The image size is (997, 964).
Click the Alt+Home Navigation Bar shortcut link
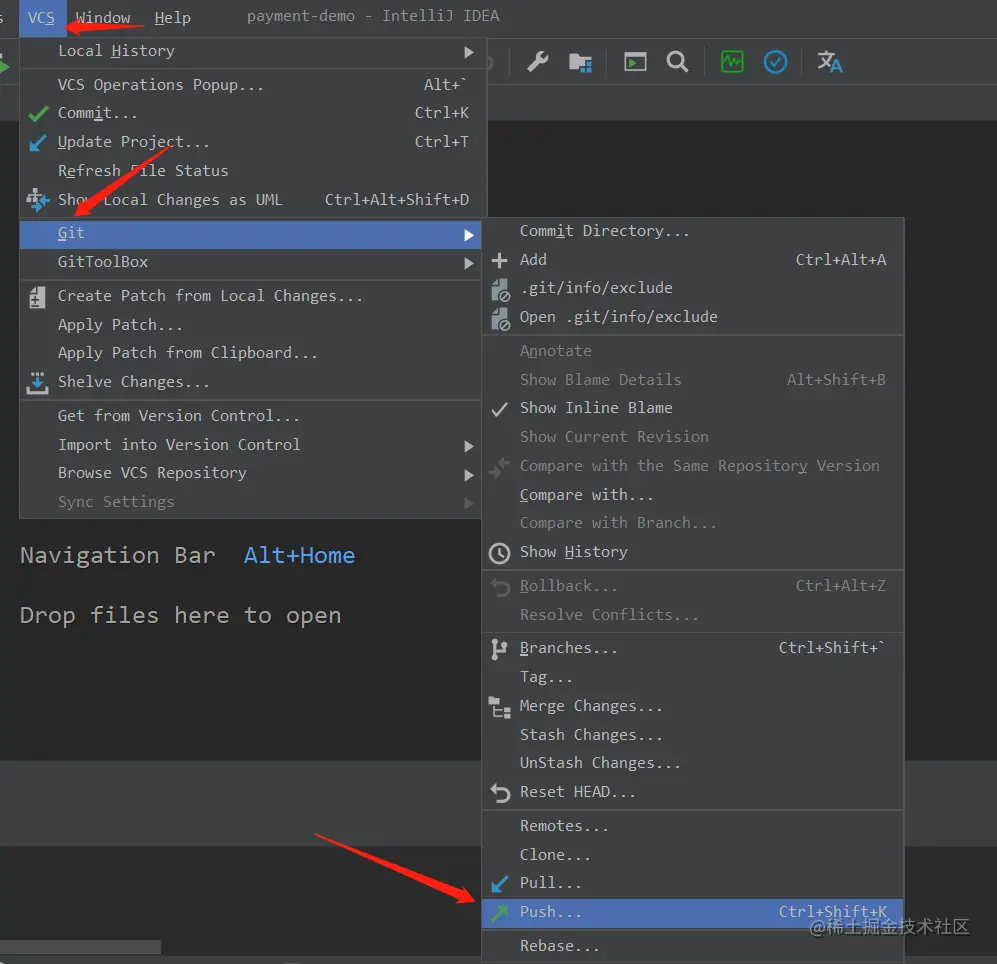click(299, 556)
